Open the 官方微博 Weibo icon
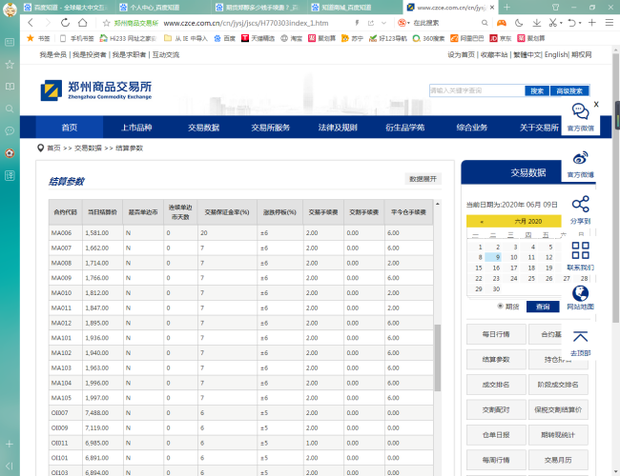The height and width of the screenshot is (476, 620). (580, 157)
